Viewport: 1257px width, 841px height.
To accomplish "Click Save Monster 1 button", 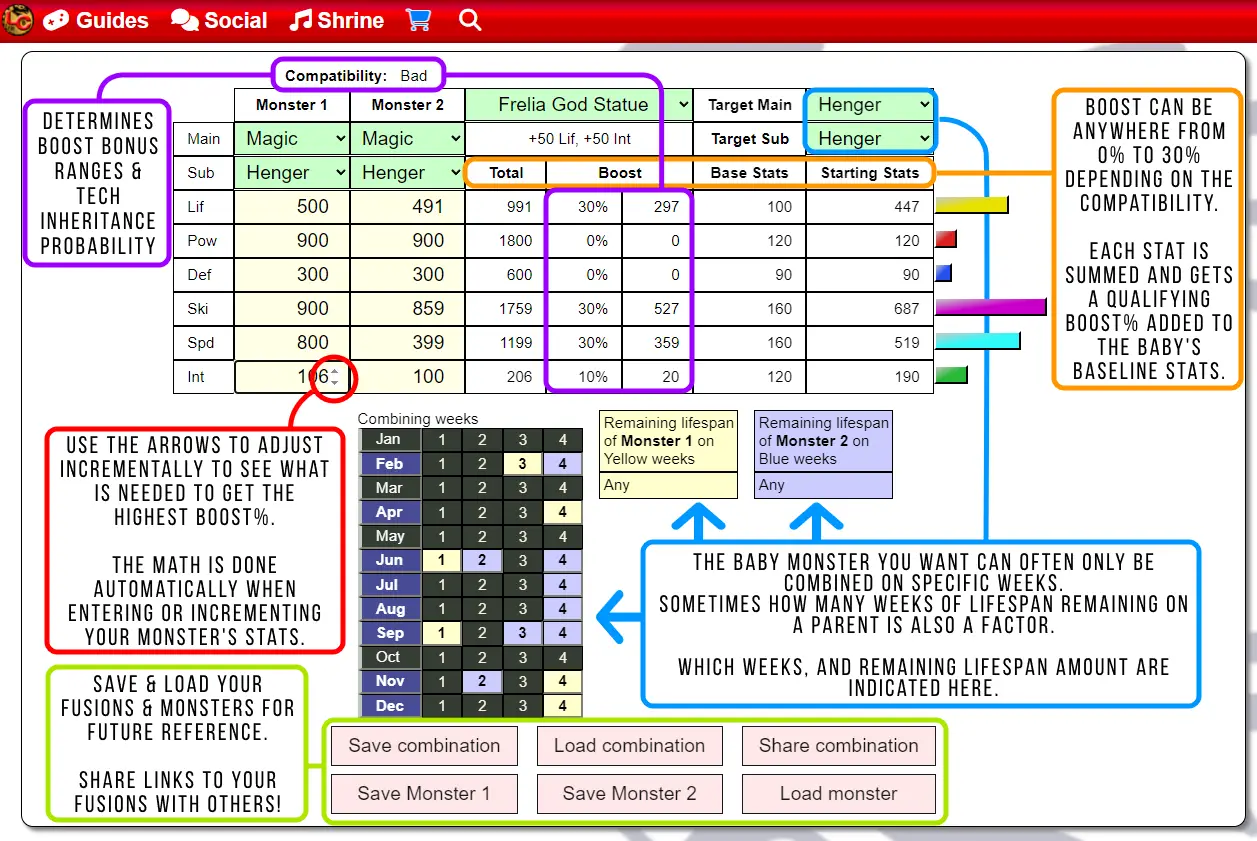I will [424, 794].
